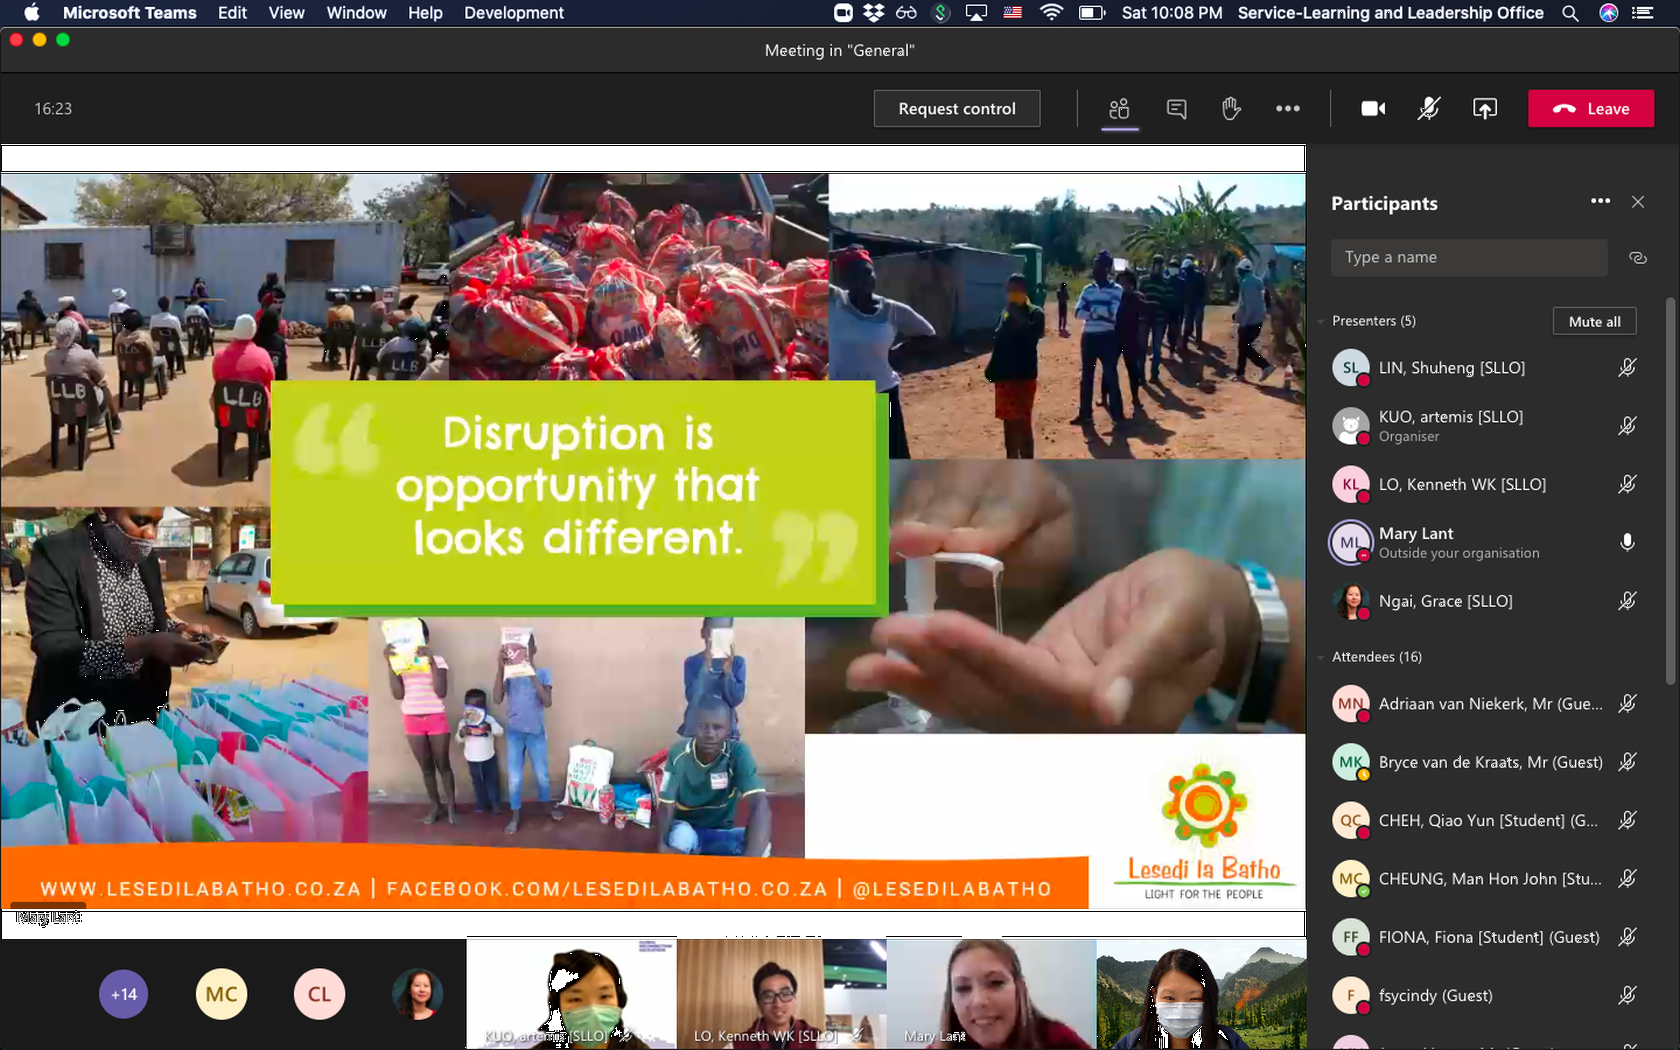Image resolution: width=1680 pixels, height=1050 pixels.
Task: Expand the +14 more participants bubble
Action: click(x=124, y=994)
